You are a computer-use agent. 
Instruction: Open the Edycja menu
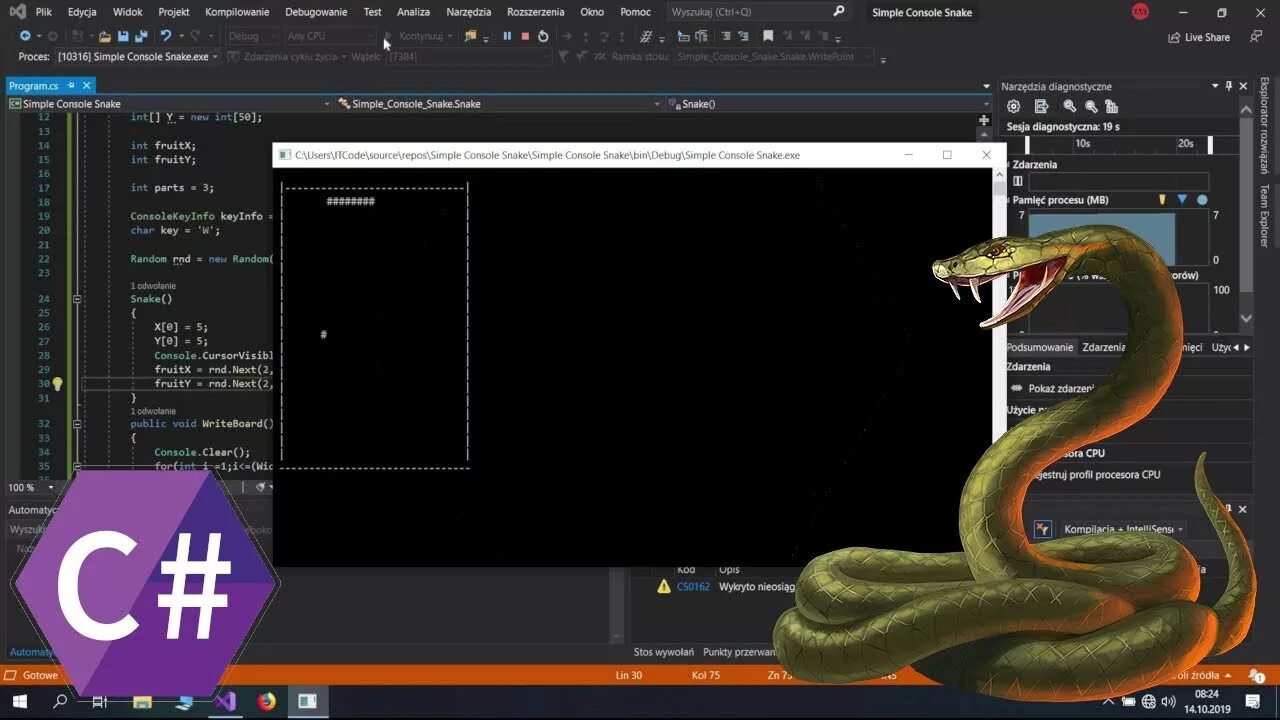click(x=82, y=12)
